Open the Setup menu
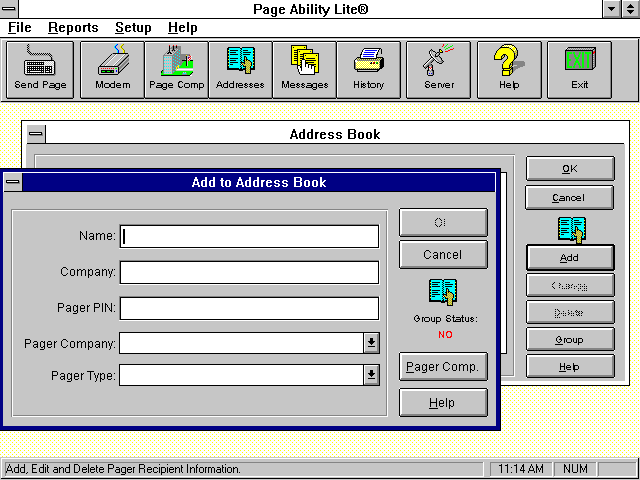The image size is (640, 480). (x=133, y=28)
